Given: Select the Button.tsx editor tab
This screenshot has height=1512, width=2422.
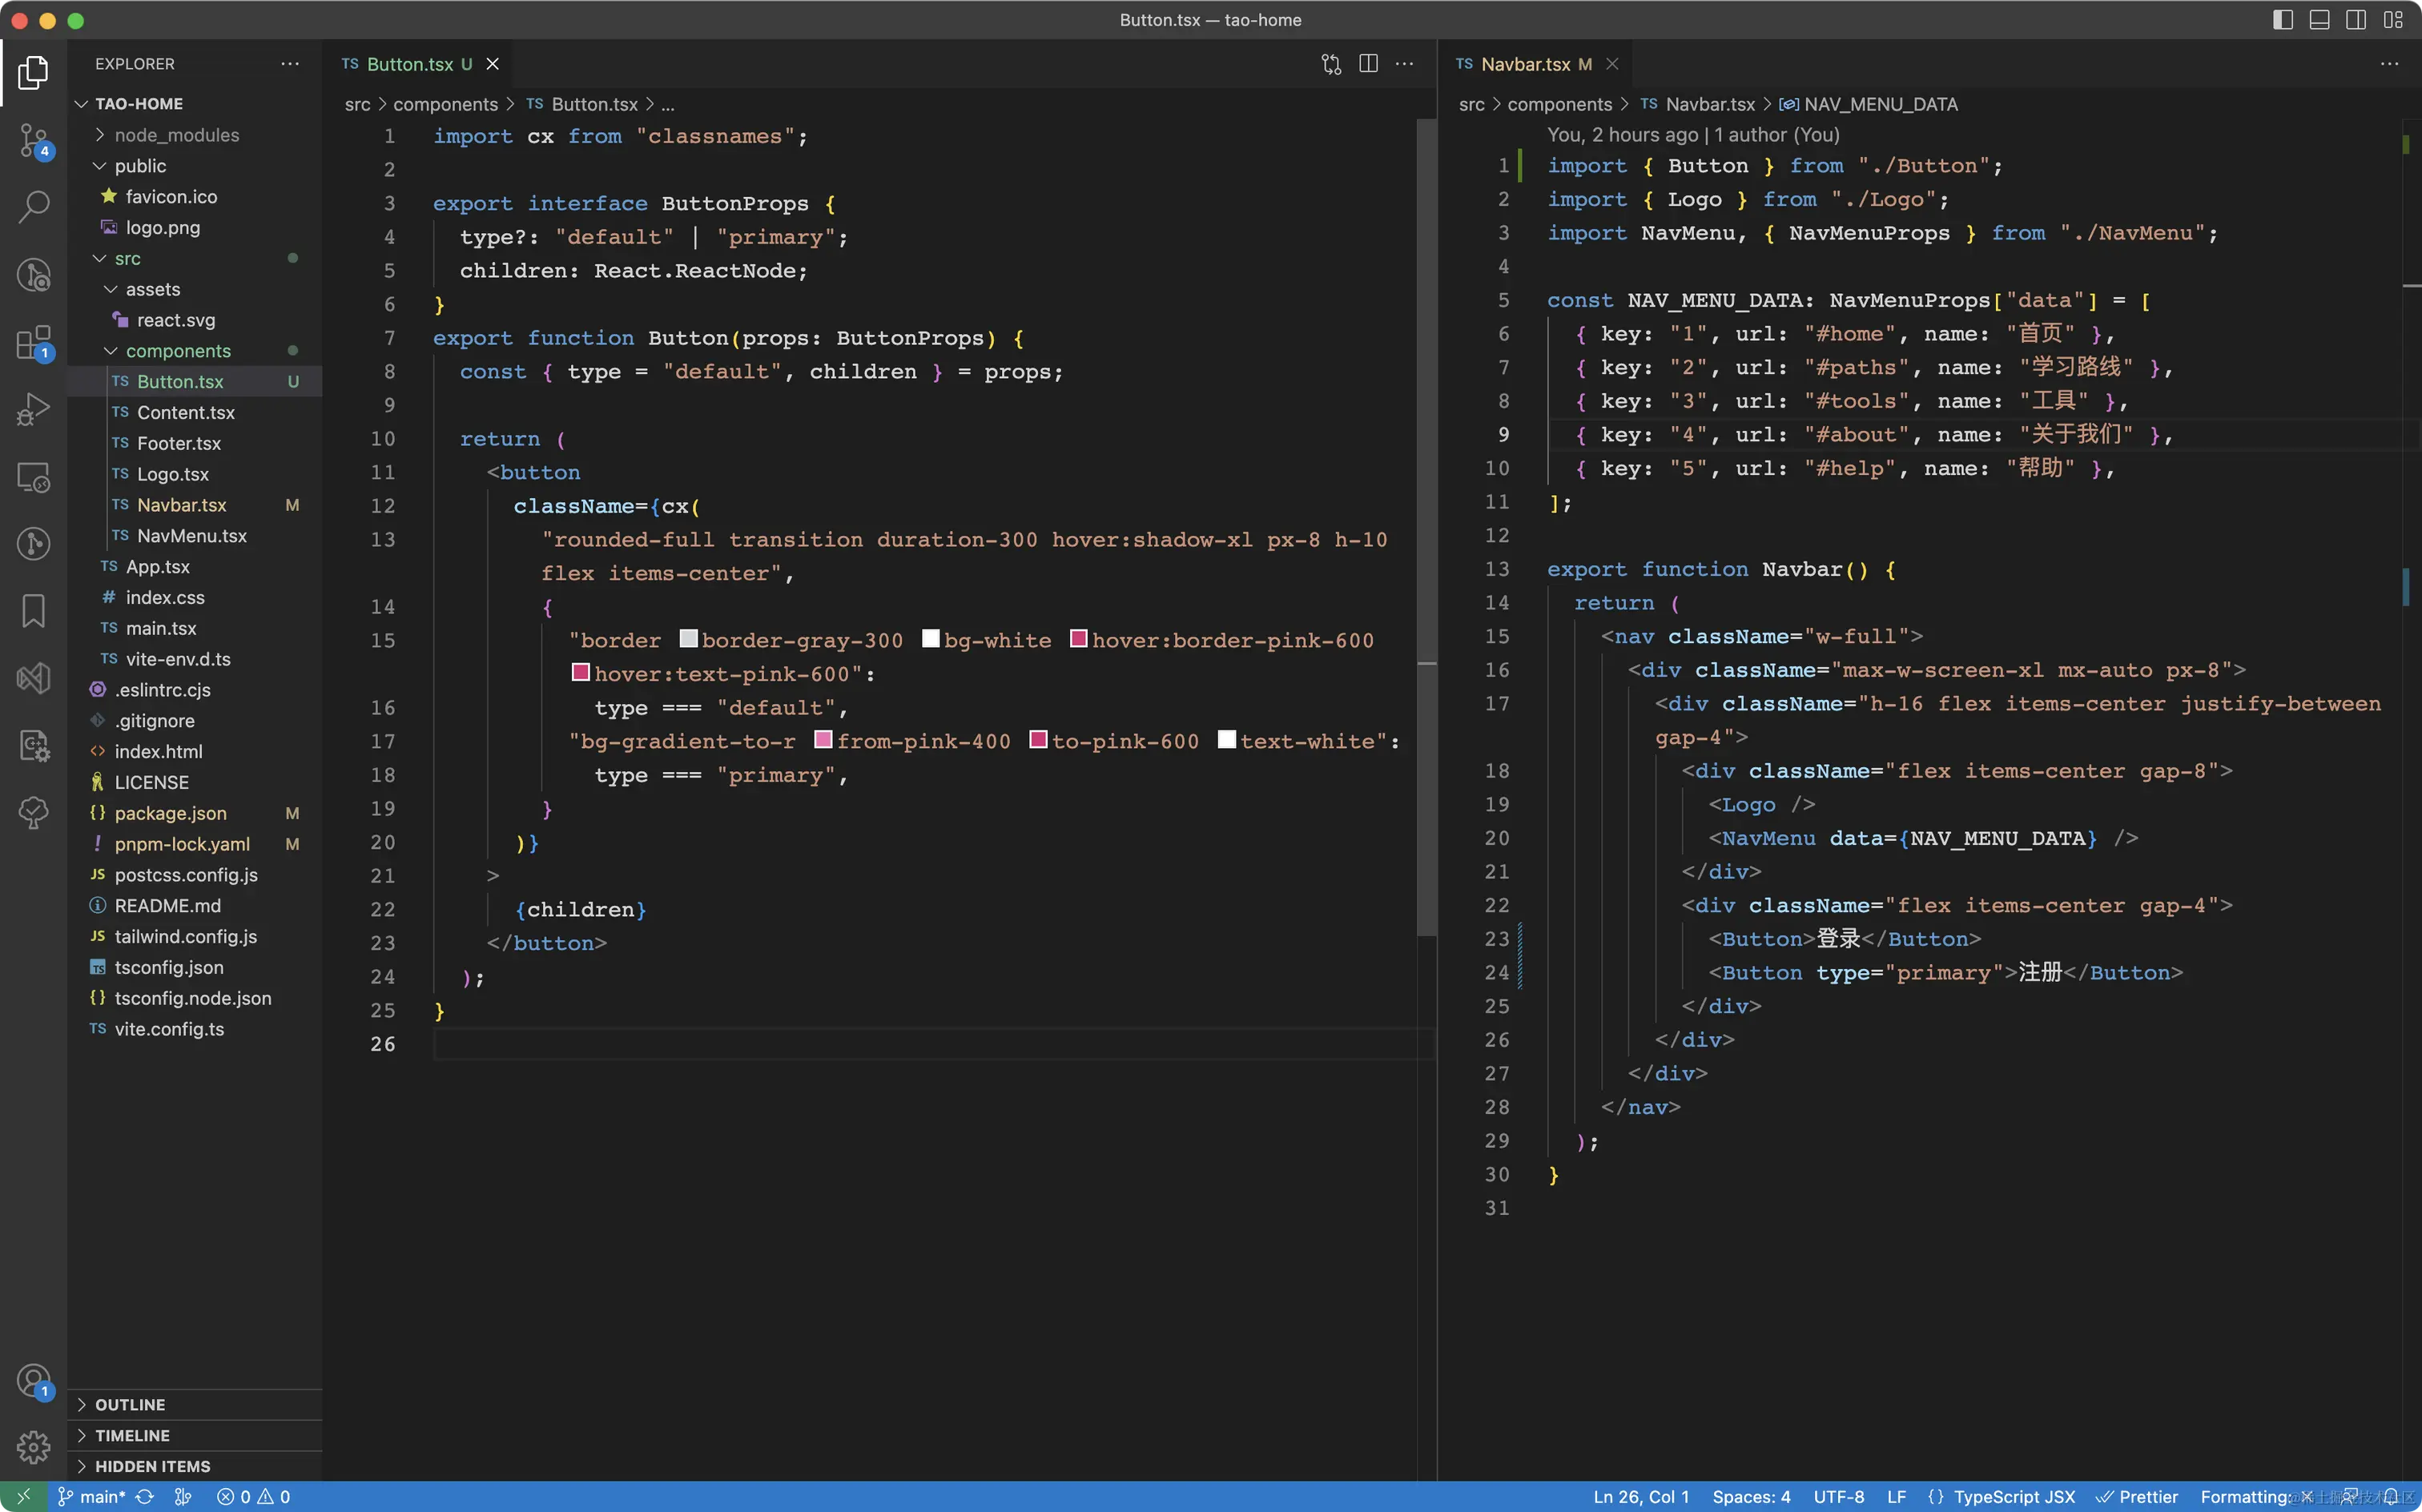Looking at the screenshot, I should pyautogui.click(x=409, y=64).
